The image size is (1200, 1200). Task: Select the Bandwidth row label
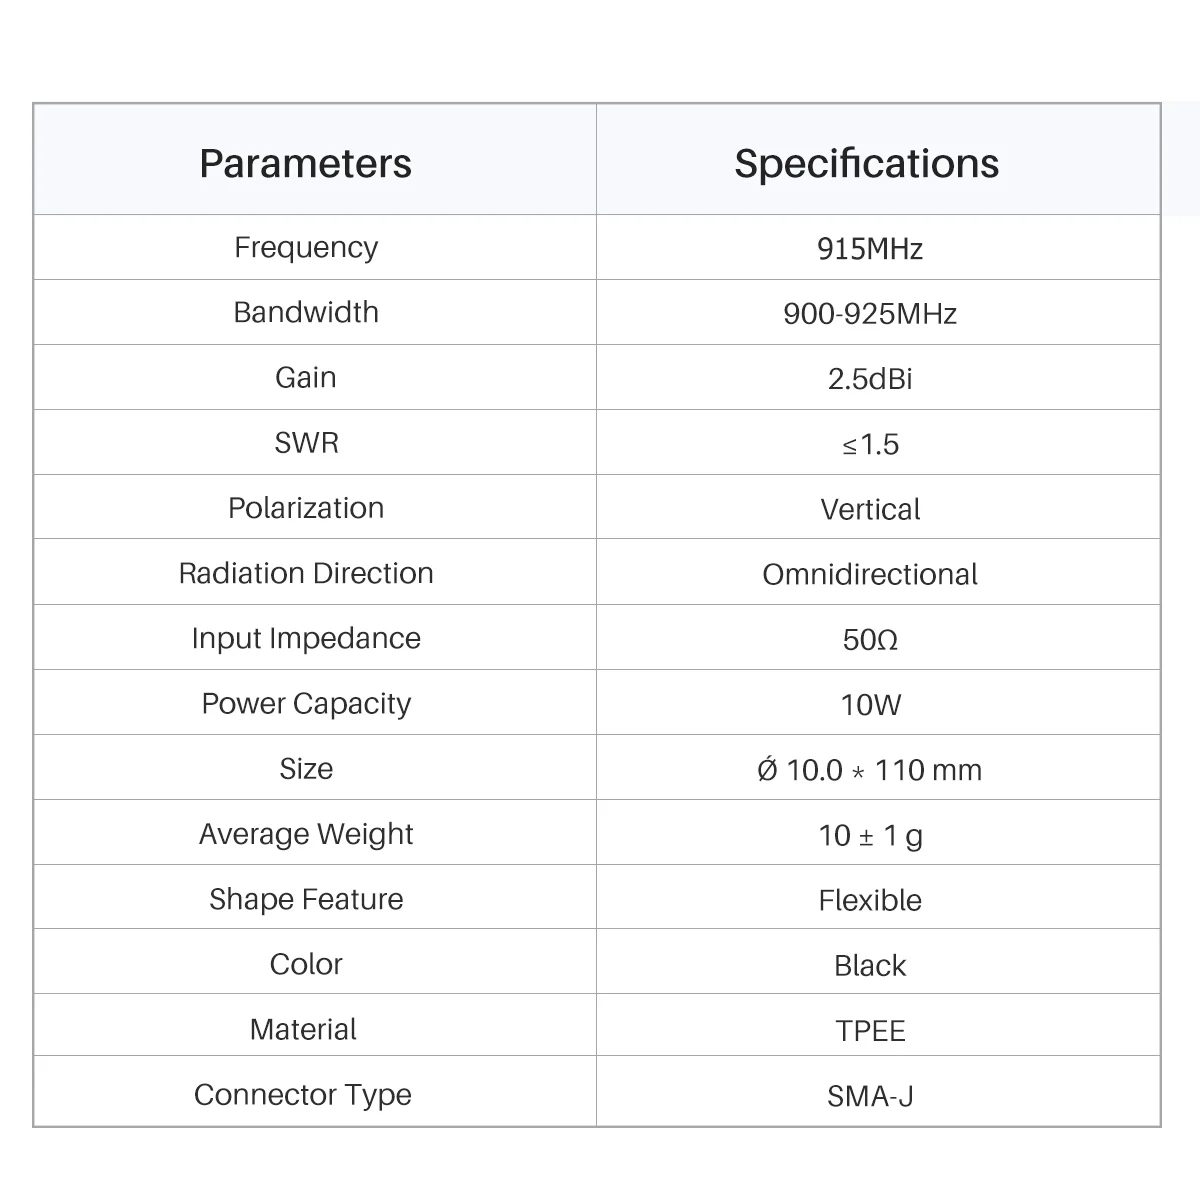point(306,312)
